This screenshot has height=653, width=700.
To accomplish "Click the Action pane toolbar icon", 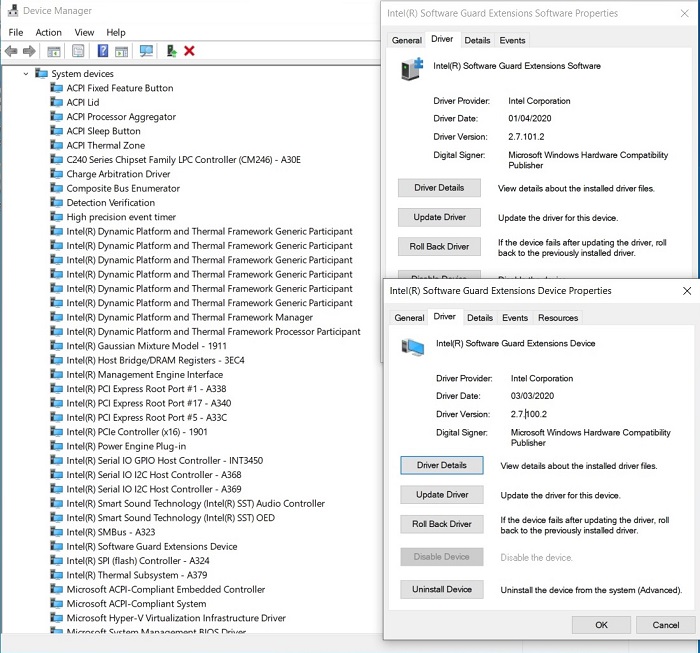I will (x=121, y=51).
